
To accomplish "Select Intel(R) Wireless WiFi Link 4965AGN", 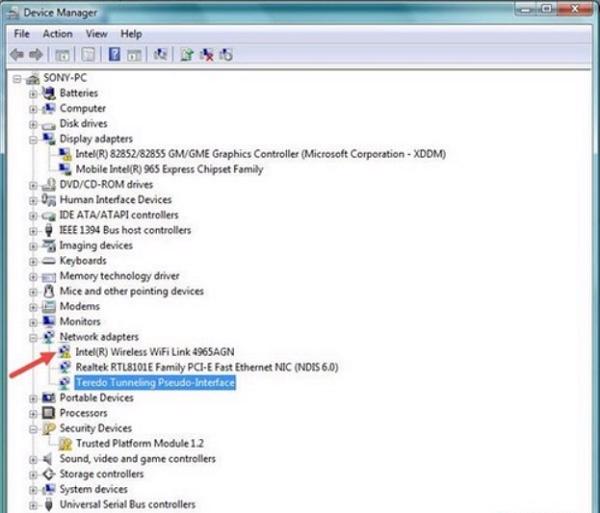I will pos(155,352).
